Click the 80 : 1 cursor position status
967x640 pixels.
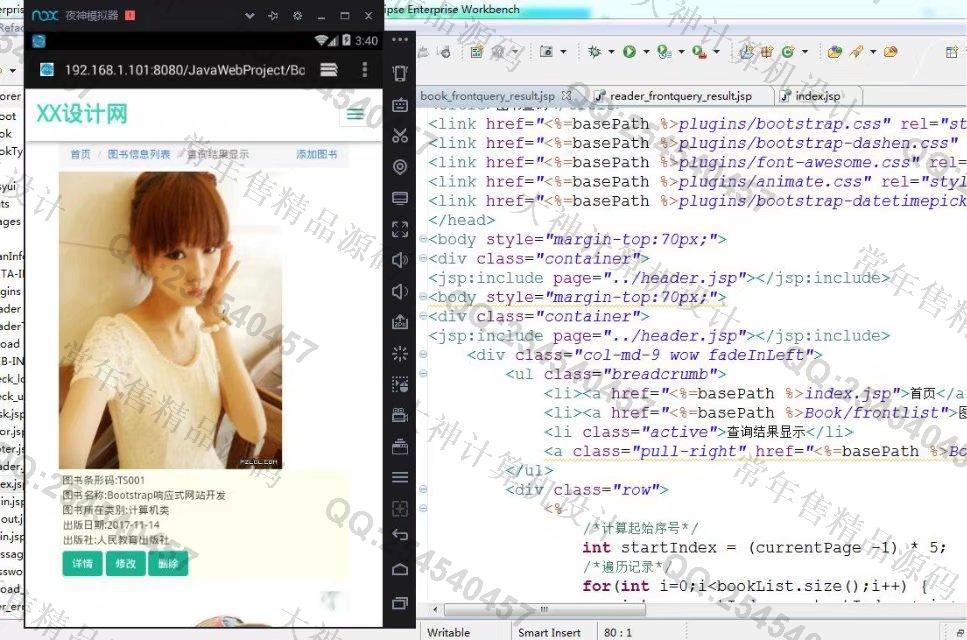pyautogui.click(x=617, y=633)
